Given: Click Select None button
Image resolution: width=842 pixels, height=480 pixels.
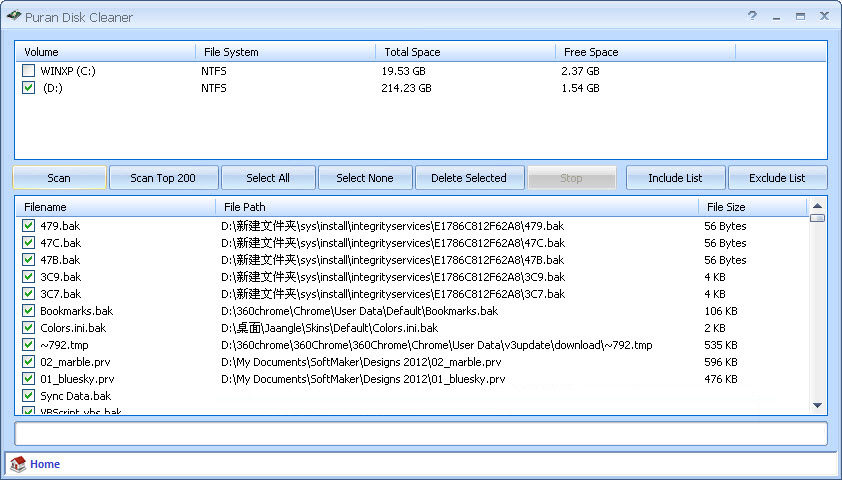Looking at the screenshot, I should (x=364, y=178).
